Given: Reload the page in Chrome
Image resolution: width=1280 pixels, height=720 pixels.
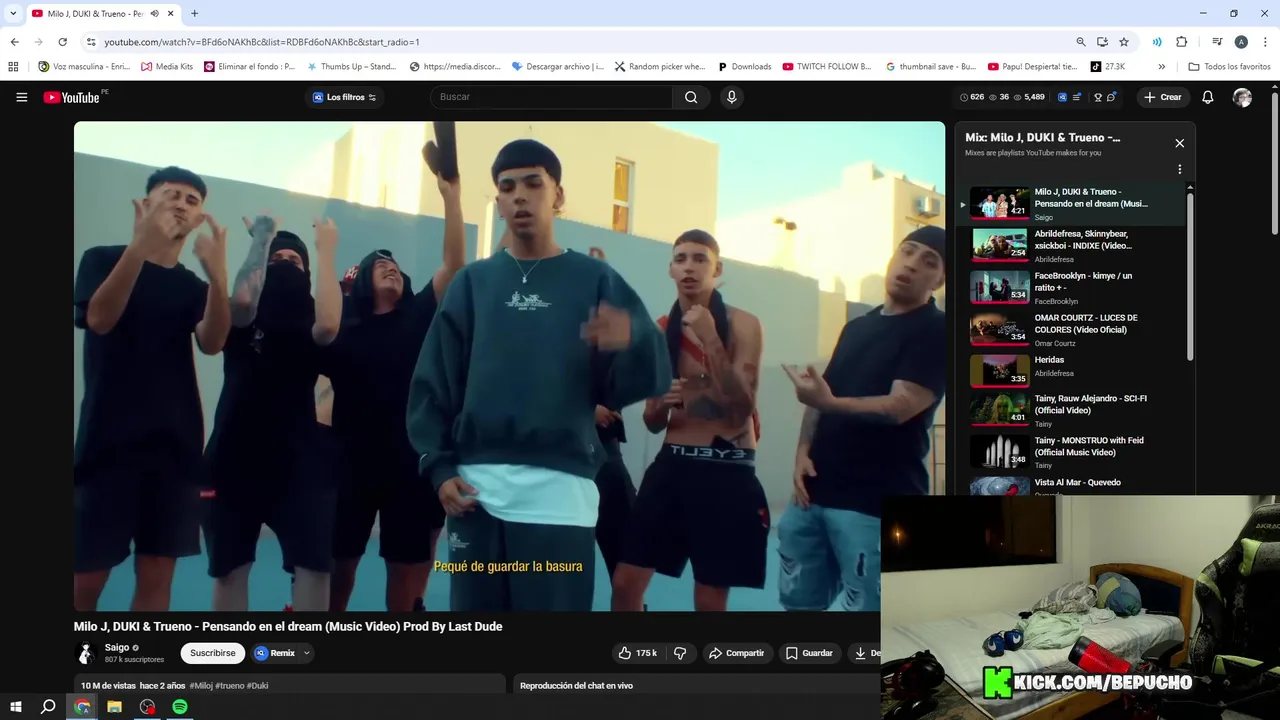Looking at the screenshot, I should (x=62, y=42).
